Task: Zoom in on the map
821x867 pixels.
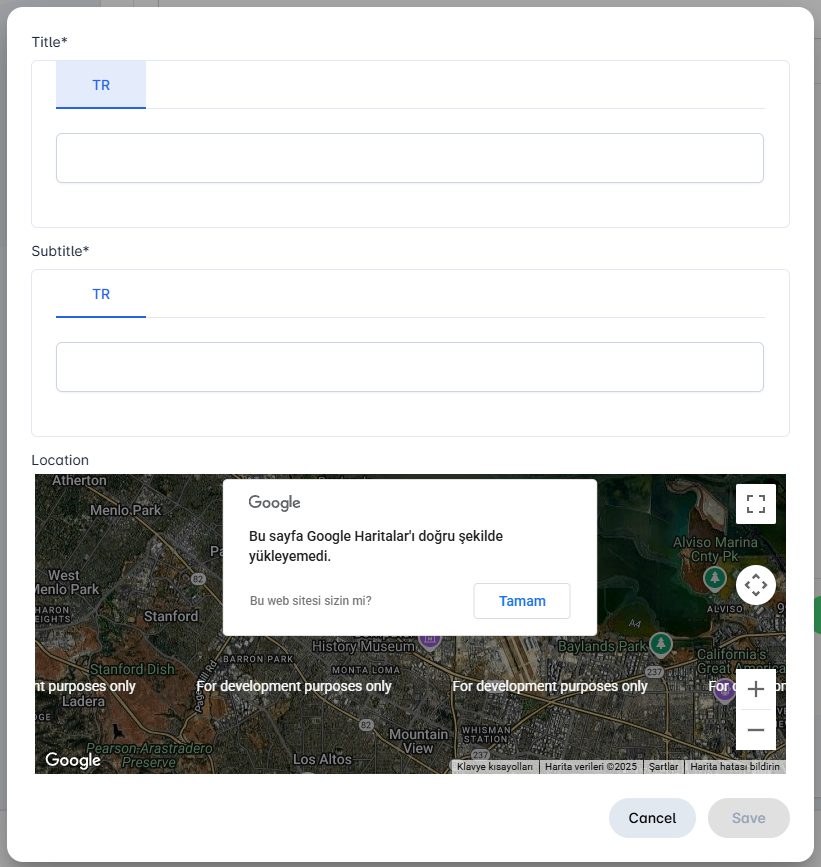Action: pyautogui.click(x=756, y=689)
